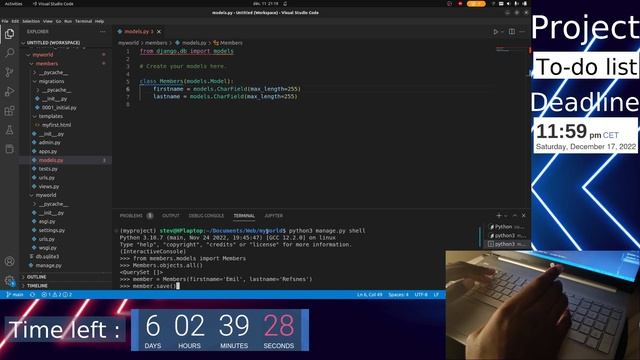
Task: Expand the OUTLINE section
Action: click(x=65, y=277)
